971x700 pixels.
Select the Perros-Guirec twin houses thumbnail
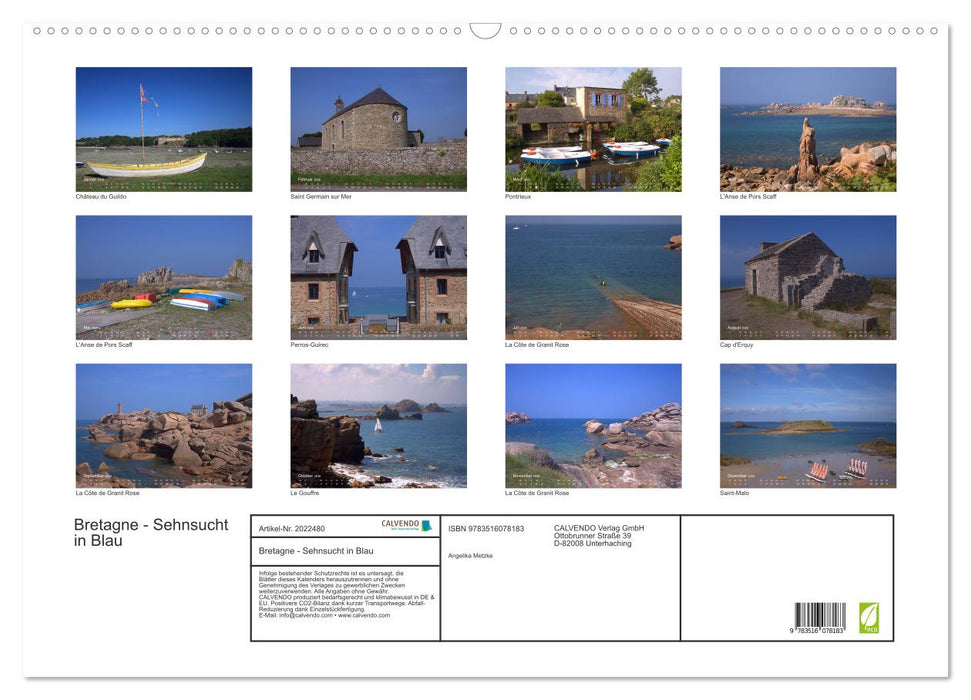pos(377,277)
